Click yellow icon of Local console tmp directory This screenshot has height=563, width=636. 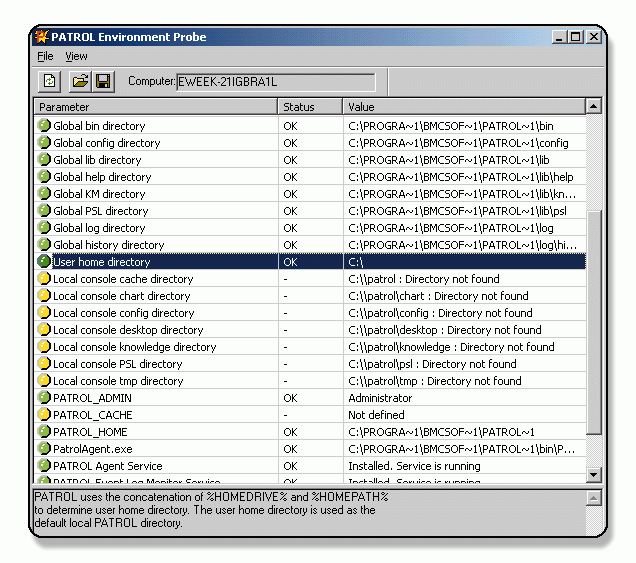[43, 380]
